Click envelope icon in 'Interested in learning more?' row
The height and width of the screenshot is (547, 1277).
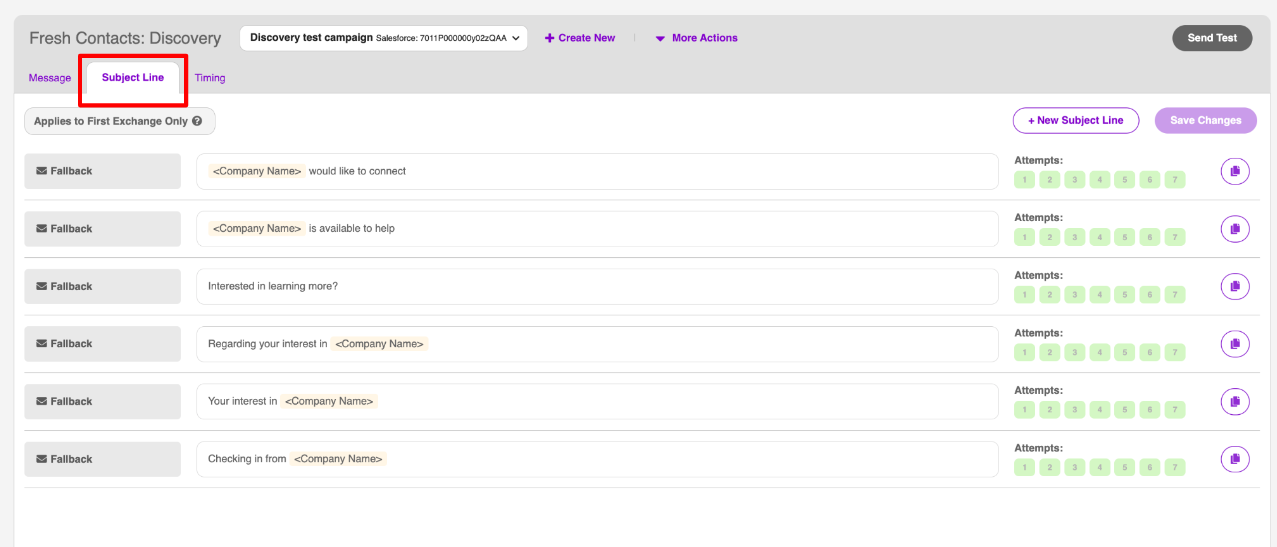coord(41,286)
